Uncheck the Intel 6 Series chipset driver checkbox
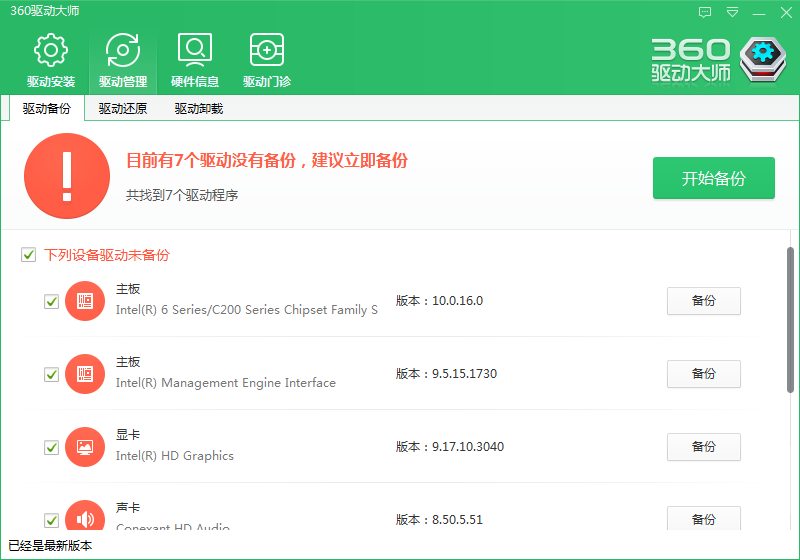Screen dimensions: 800x560 click(x=52, y=301)
